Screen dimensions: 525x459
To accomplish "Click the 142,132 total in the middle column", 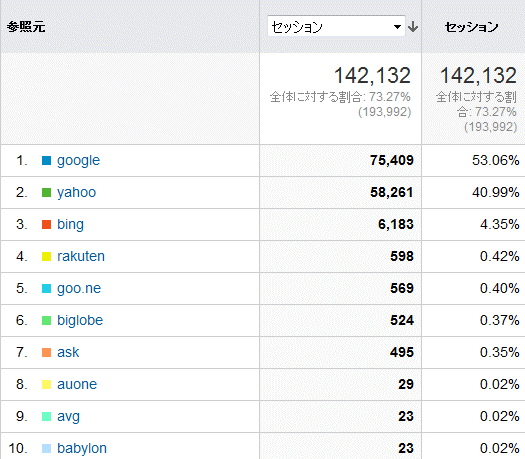I will (372, 76).
